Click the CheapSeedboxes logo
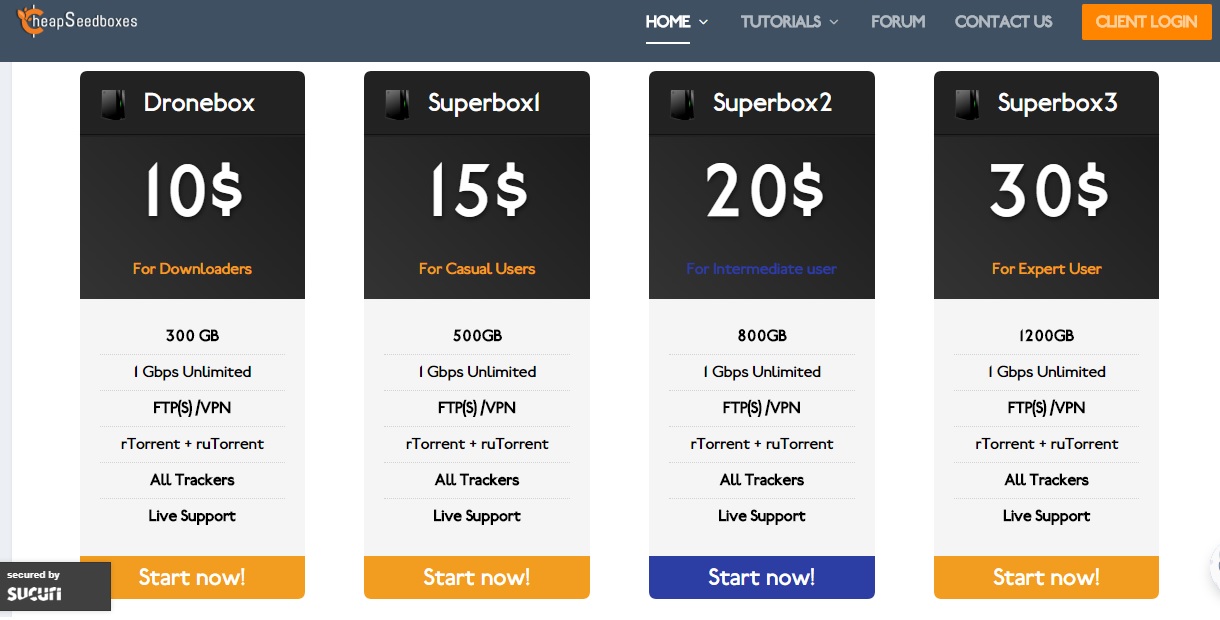Screen dimensions: 1220x620 [78, 22]
